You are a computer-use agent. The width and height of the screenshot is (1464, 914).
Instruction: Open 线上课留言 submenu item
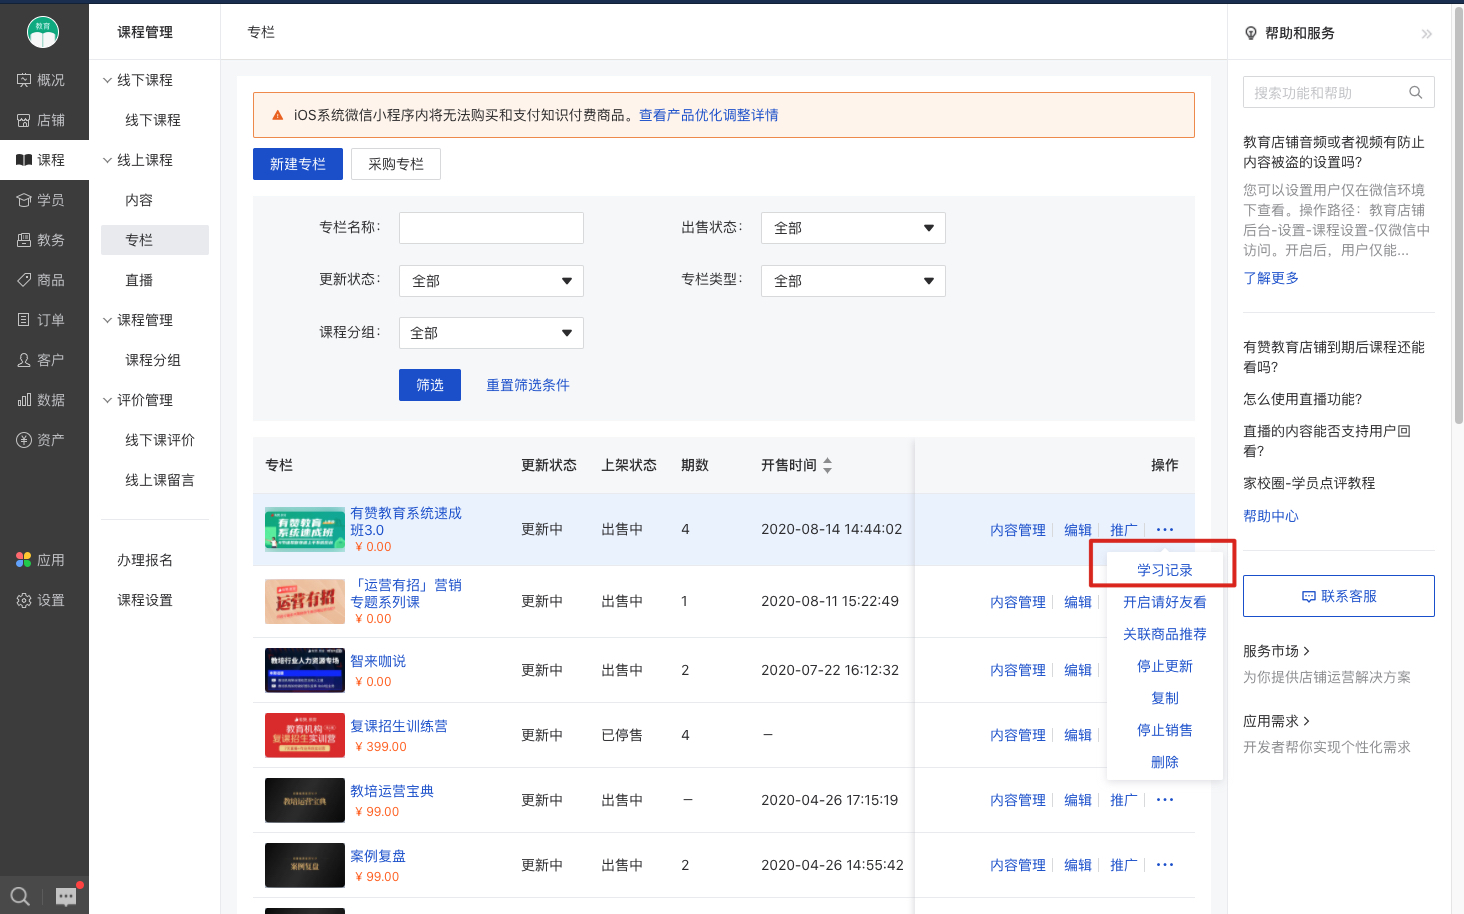(160, 480)
